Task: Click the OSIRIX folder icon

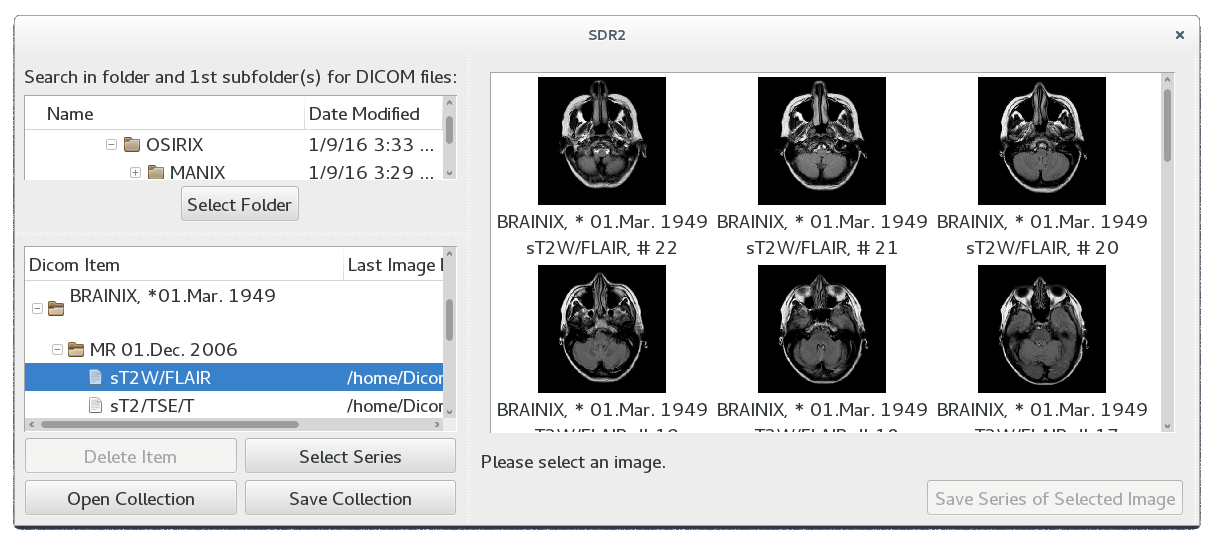Action: [132, 145]
